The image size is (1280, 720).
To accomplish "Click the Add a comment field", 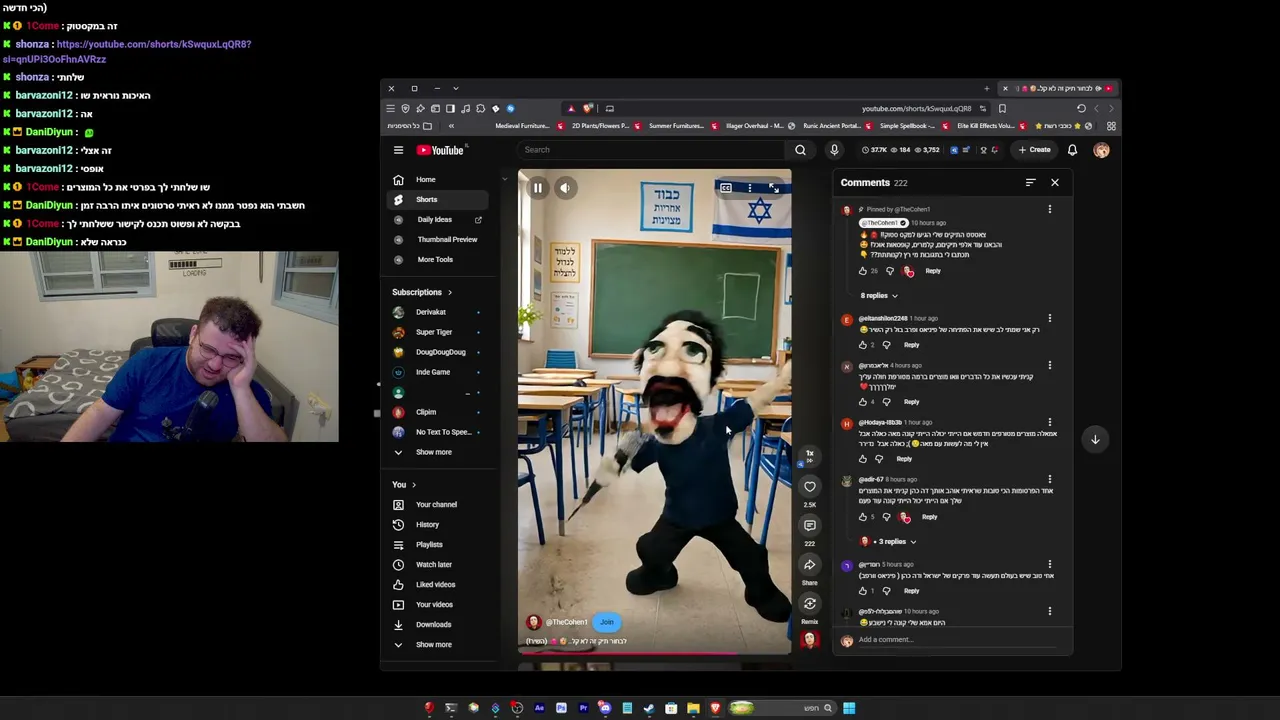I will click(956, 640).
